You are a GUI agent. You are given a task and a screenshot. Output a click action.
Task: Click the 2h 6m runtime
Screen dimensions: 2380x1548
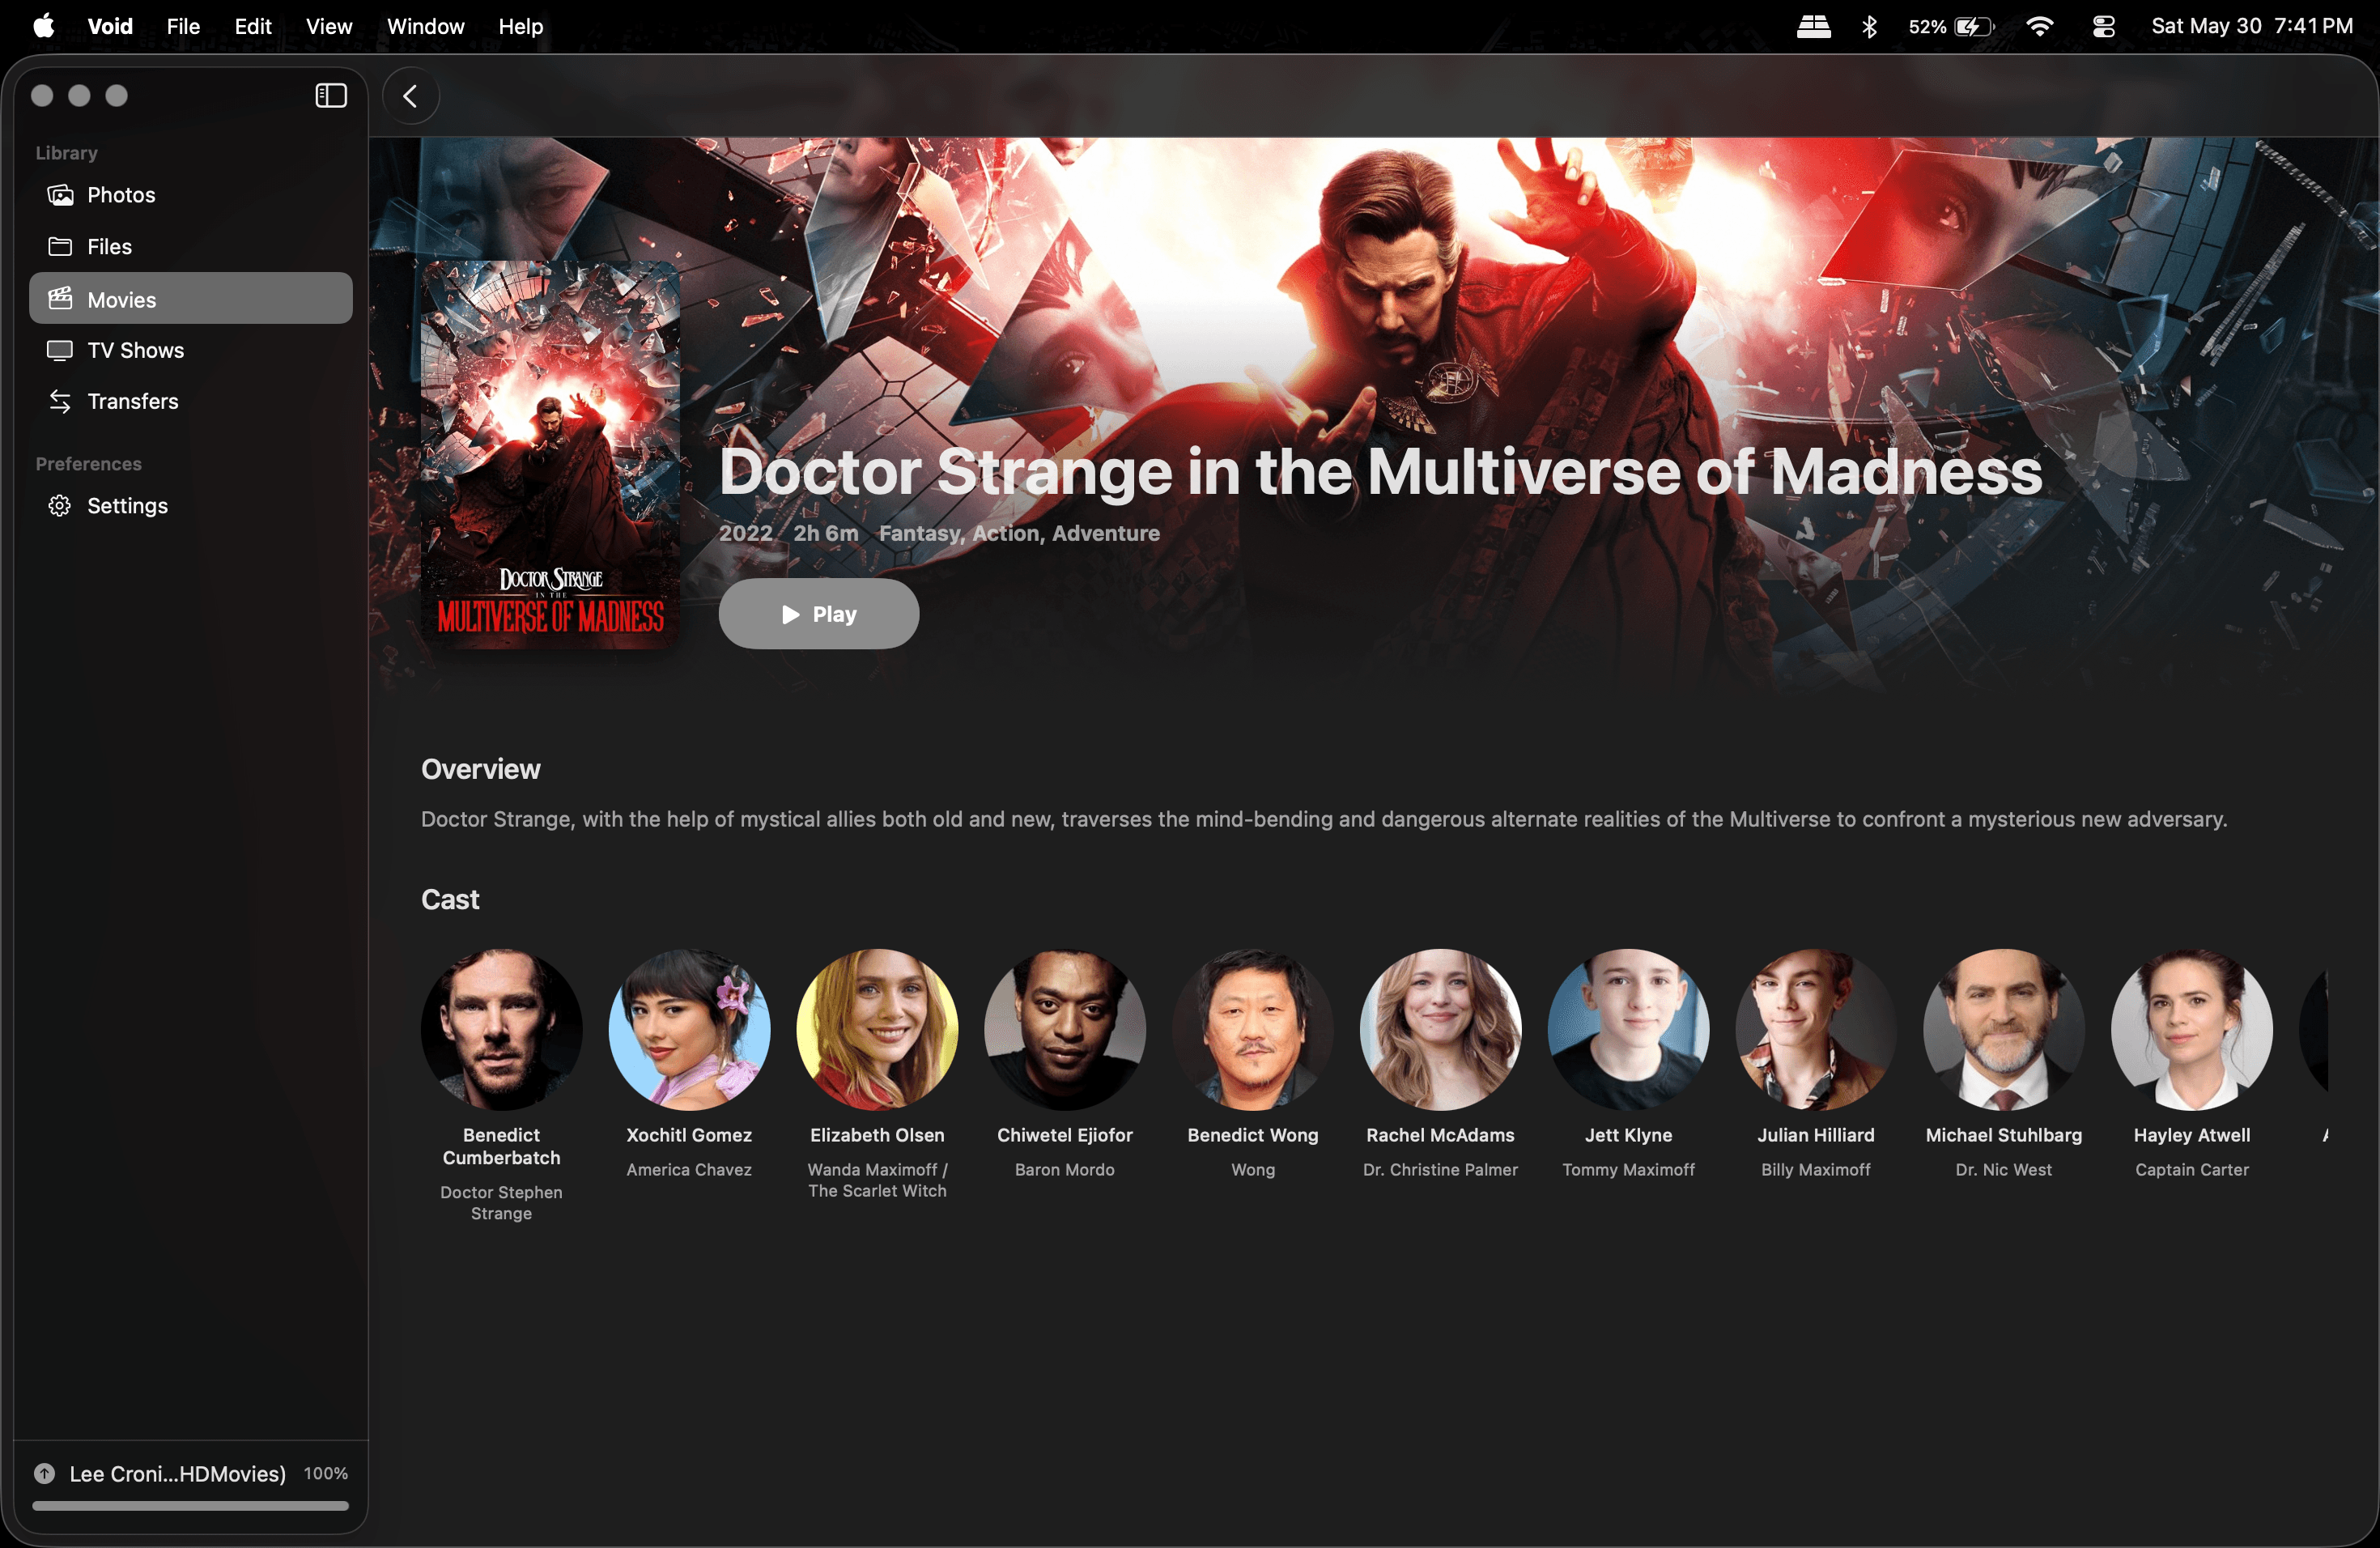[826, 533]
